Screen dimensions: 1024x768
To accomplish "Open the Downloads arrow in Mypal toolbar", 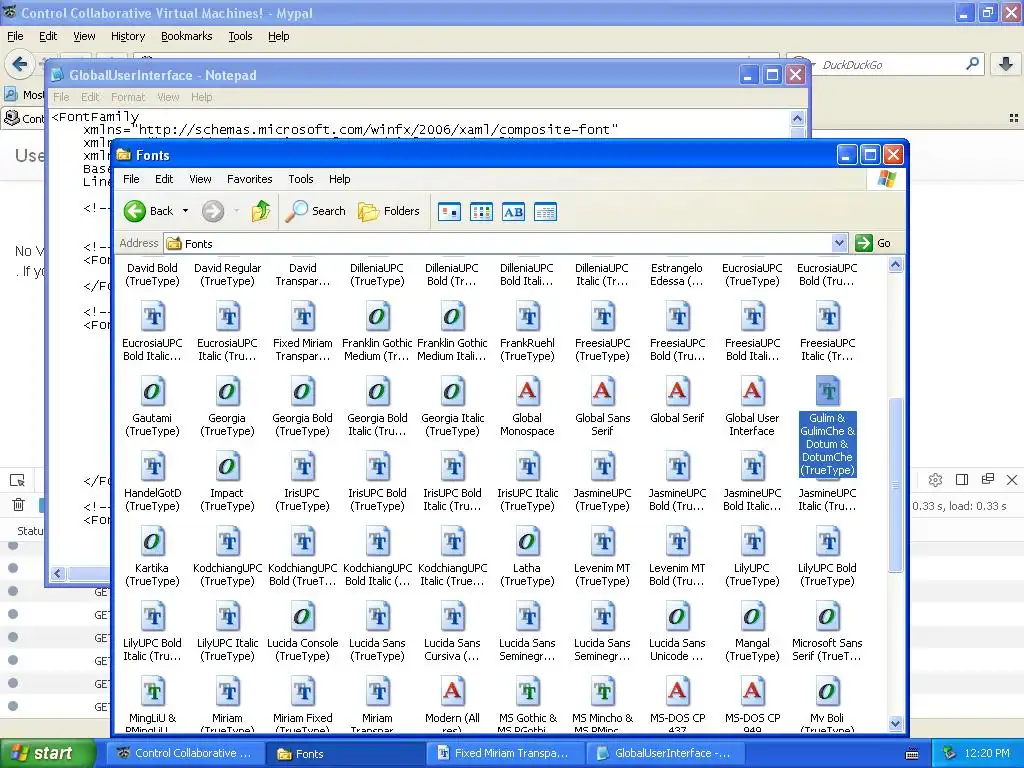I will [1006, 64].
